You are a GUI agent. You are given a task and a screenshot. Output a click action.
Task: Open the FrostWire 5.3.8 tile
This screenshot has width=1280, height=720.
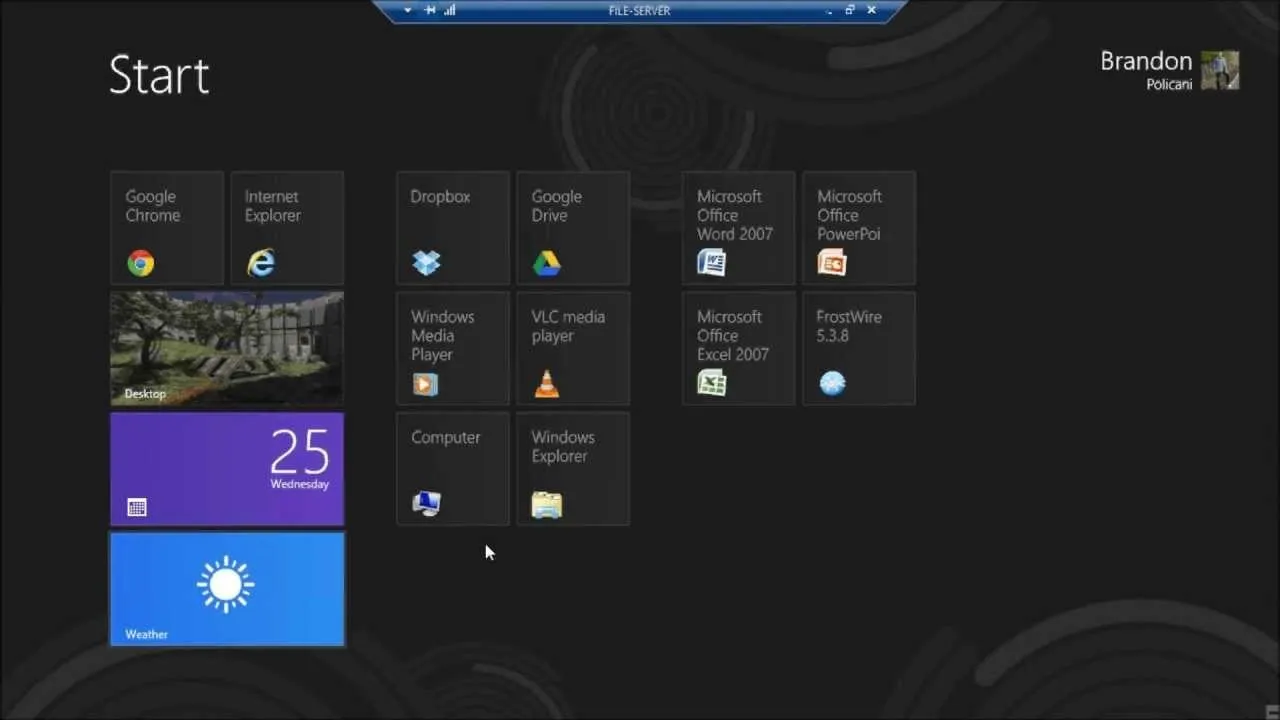859,348
